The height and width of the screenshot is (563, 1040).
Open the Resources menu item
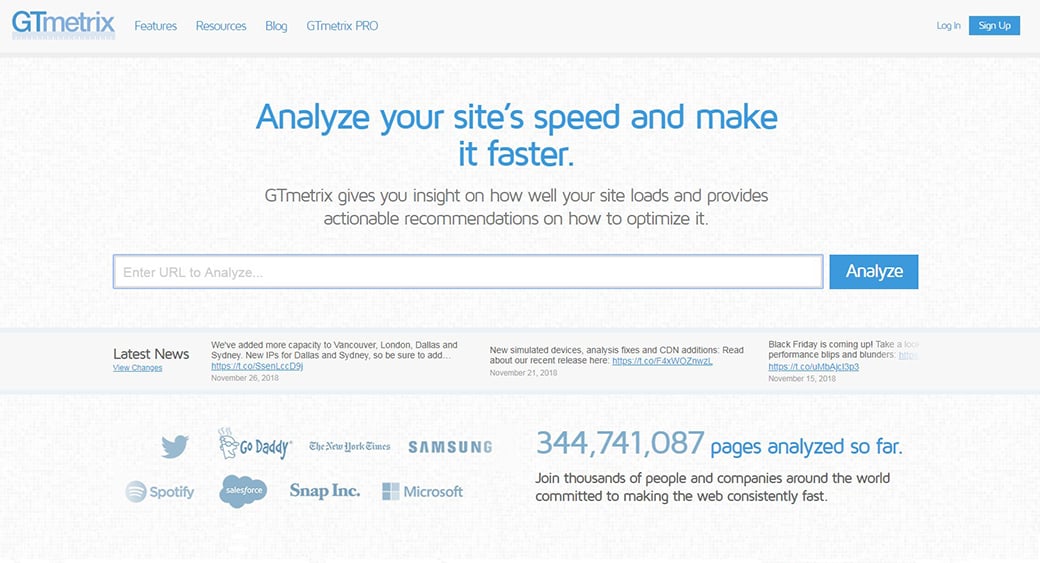coord(221,26)
